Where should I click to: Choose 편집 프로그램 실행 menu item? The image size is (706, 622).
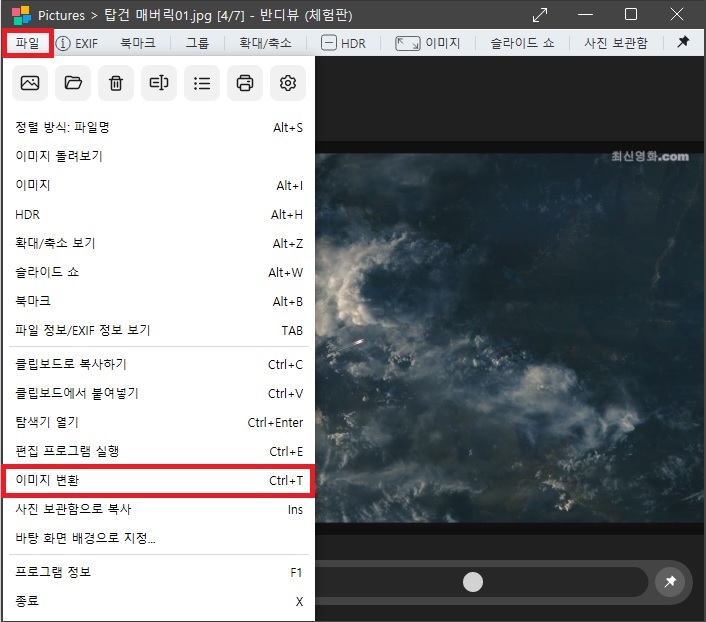pos(158,451)
